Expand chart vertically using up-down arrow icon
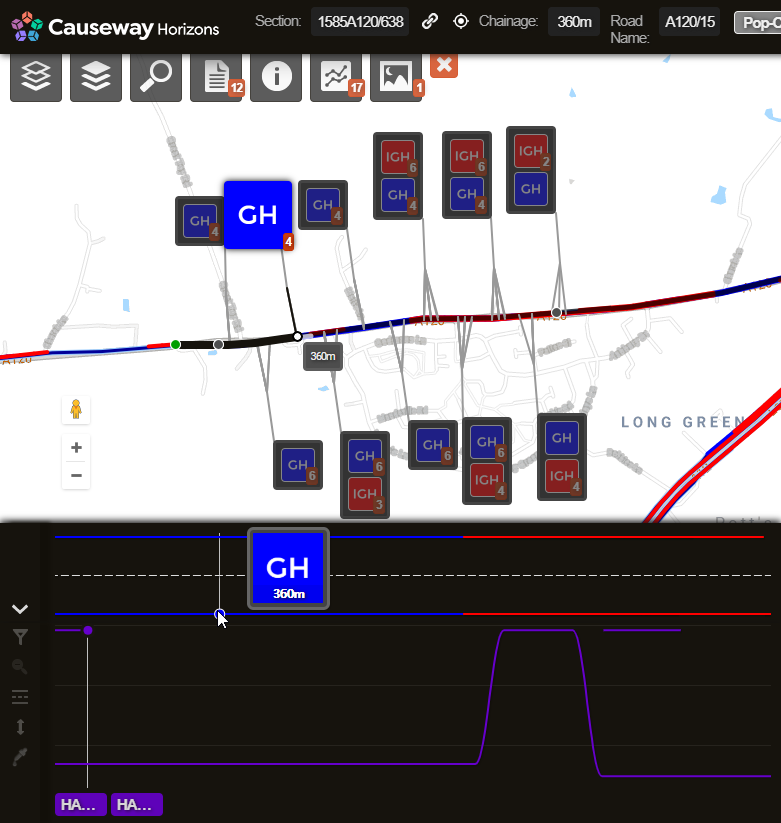 [x=20, y=727]
